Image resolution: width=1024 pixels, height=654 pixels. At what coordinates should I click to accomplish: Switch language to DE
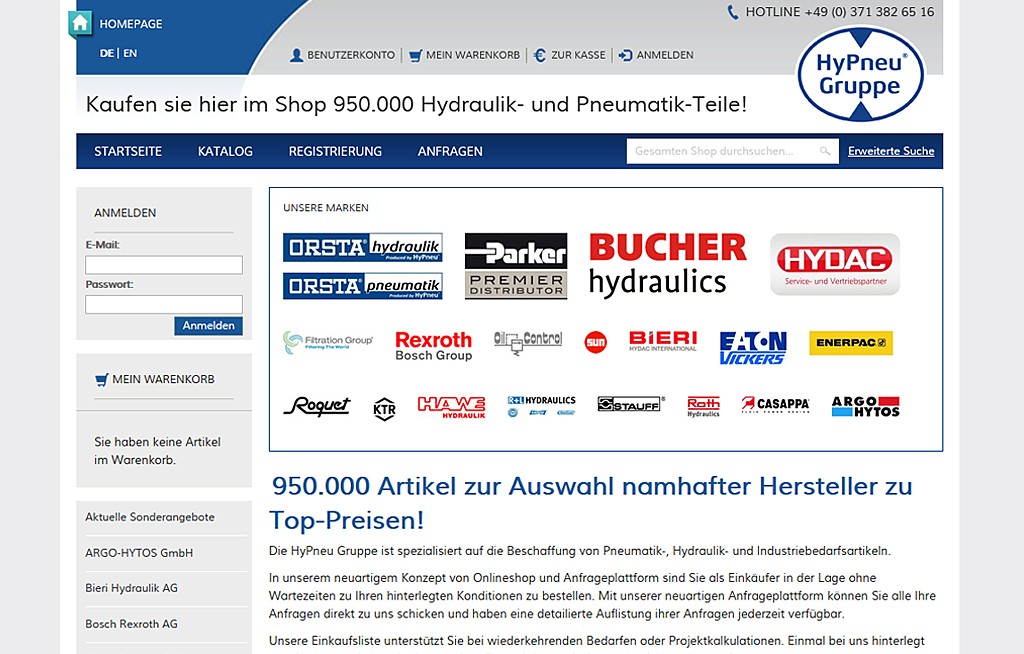pyautogui.click(x=107, y=54)
